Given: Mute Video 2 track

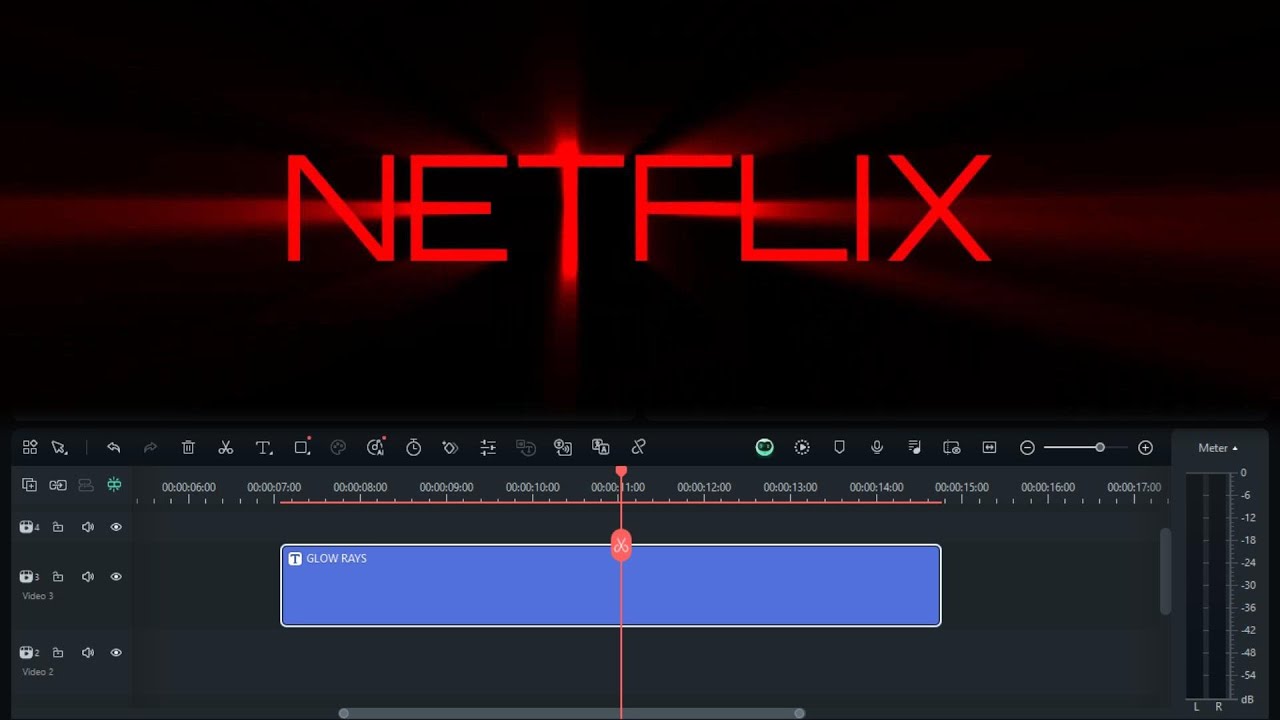Looking at the screenshot, I should tap(87, 653).
